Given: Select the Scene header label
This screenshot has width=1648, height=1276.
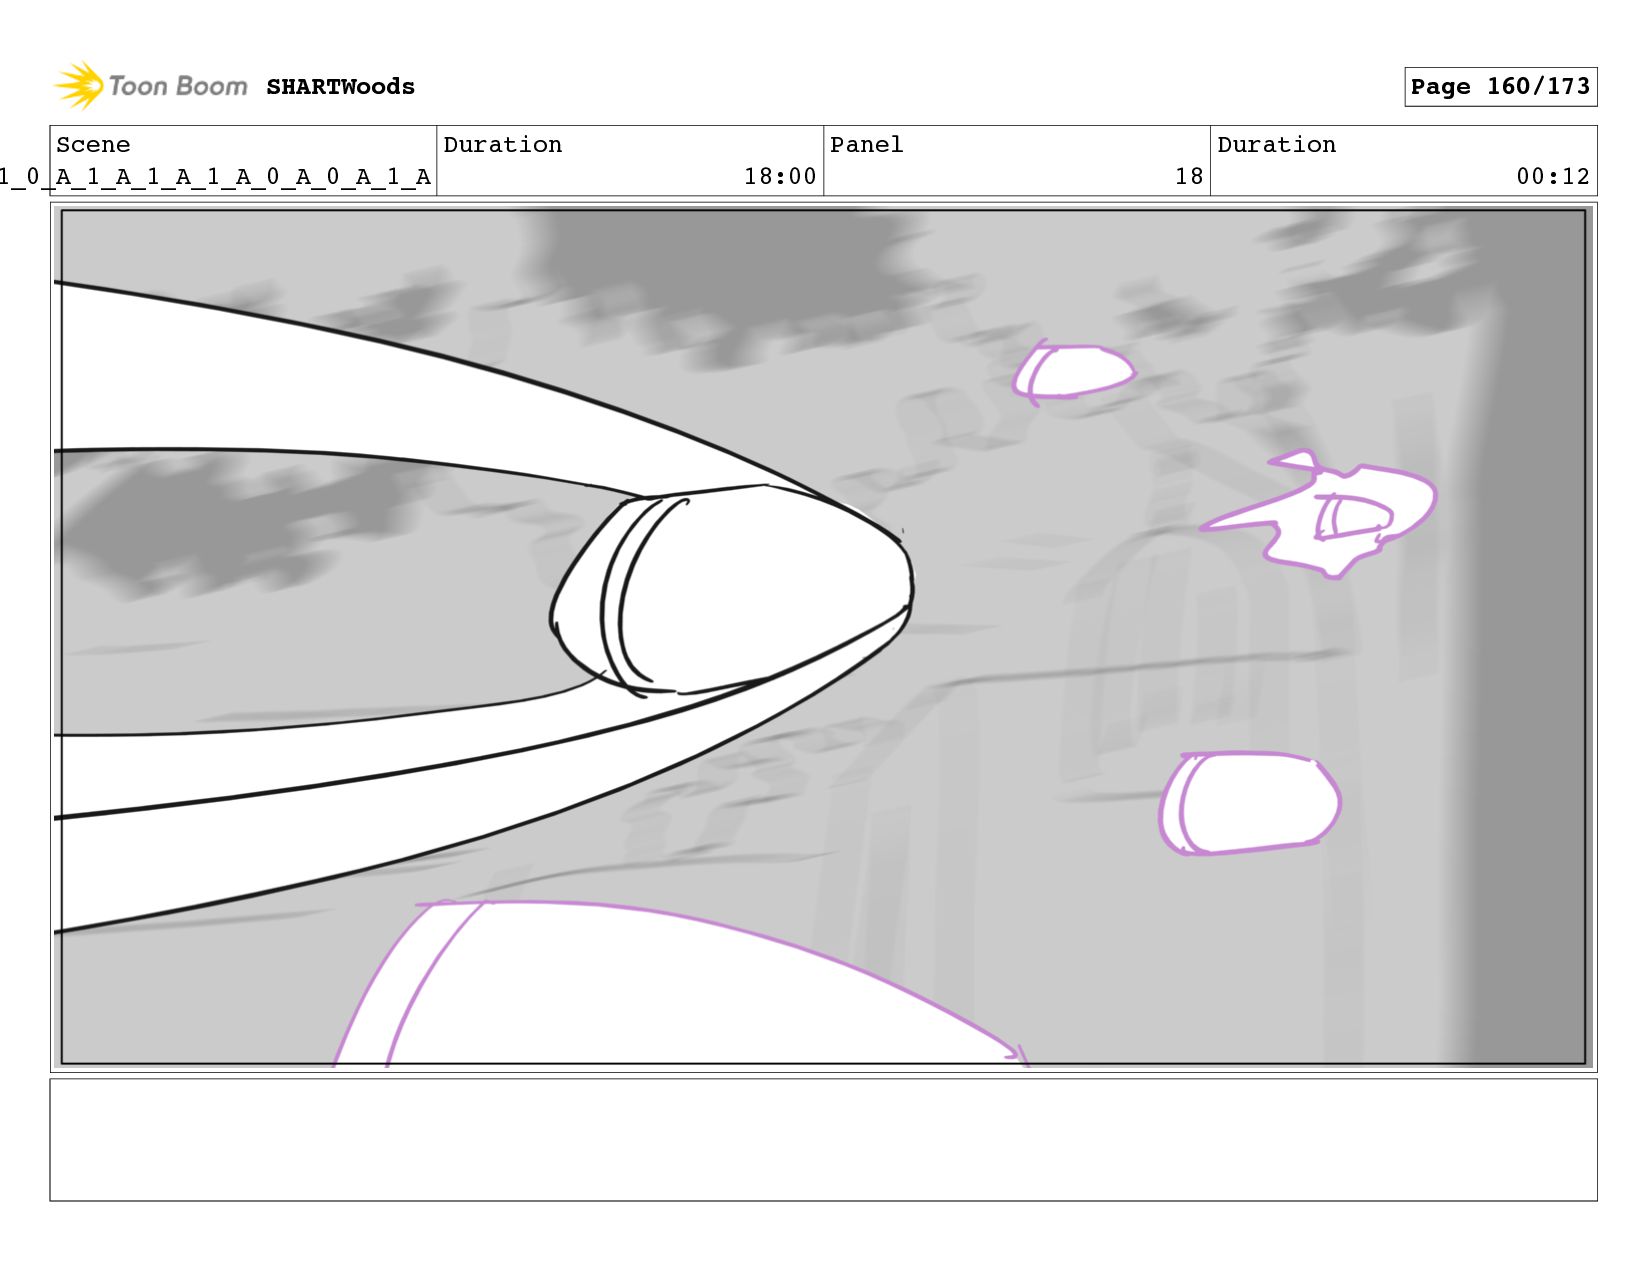Looking at the screenshot, I should pyautogui.click(x=93, y=145).
